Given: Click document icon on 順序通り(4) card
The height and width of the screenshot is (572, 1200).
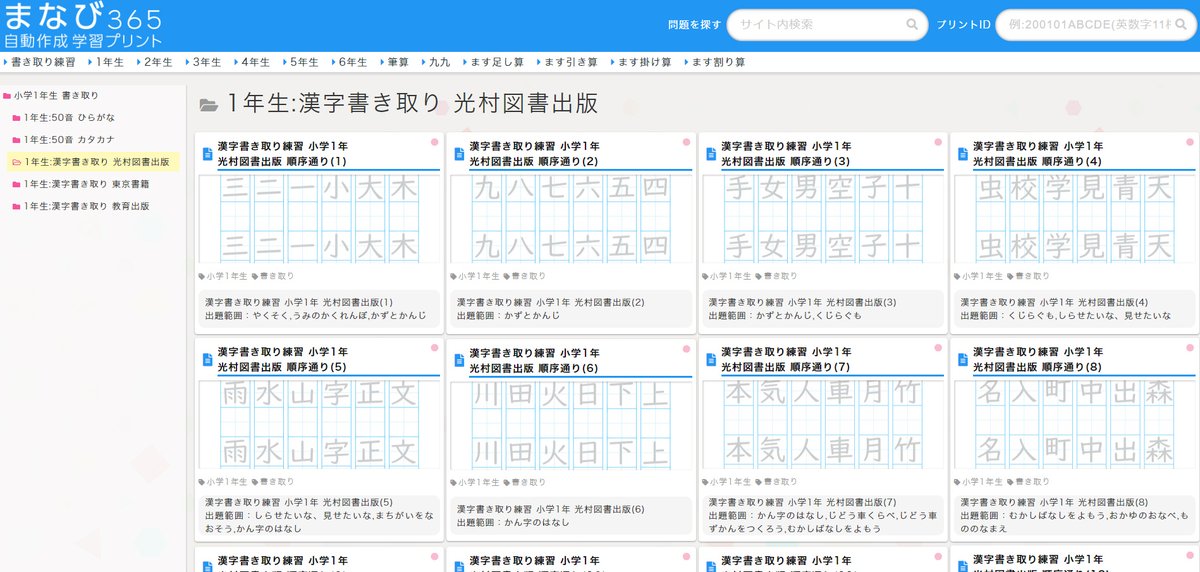Looking at the screenshot, I should pyautogui.click(x=963, y=153).
